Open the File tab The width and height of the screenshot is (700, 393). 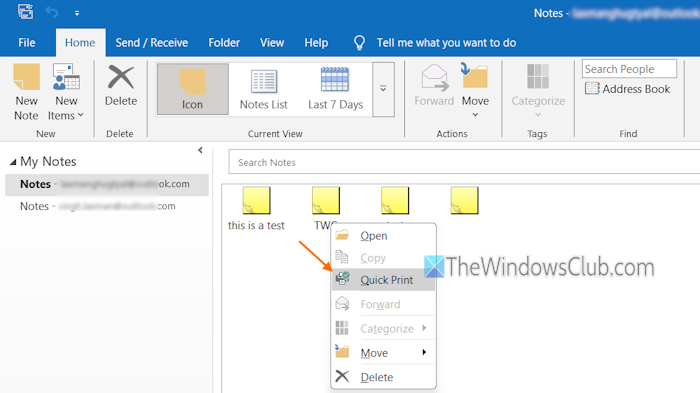pos(27,43)
